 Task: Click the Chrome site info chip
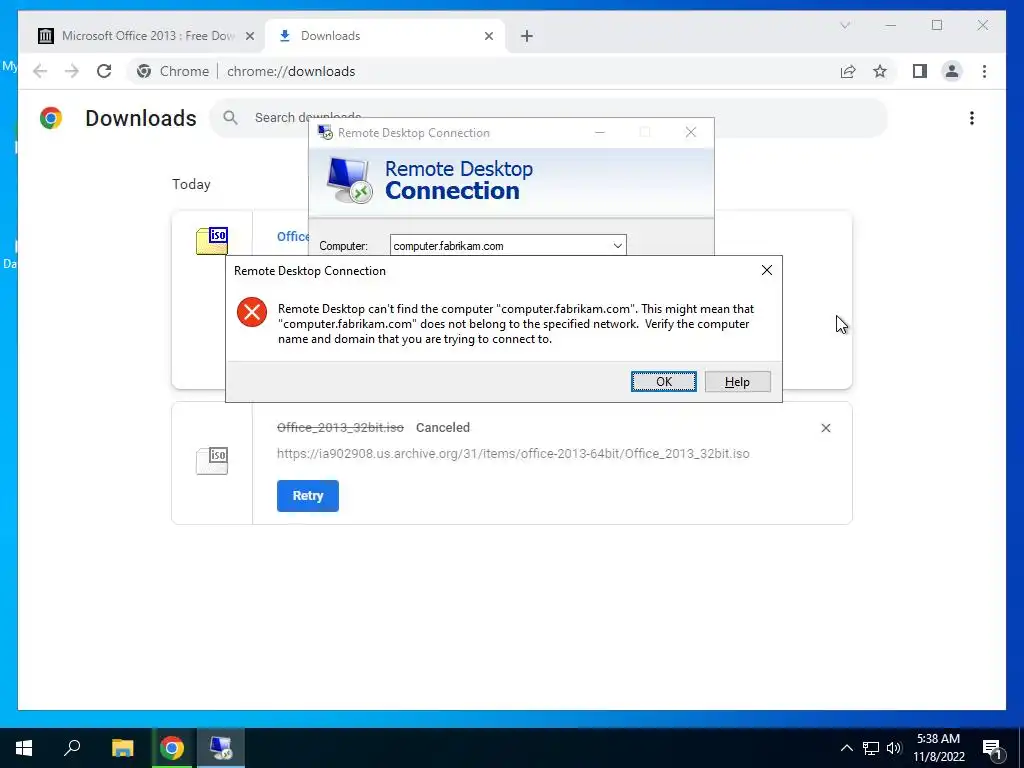pos(173,71)
